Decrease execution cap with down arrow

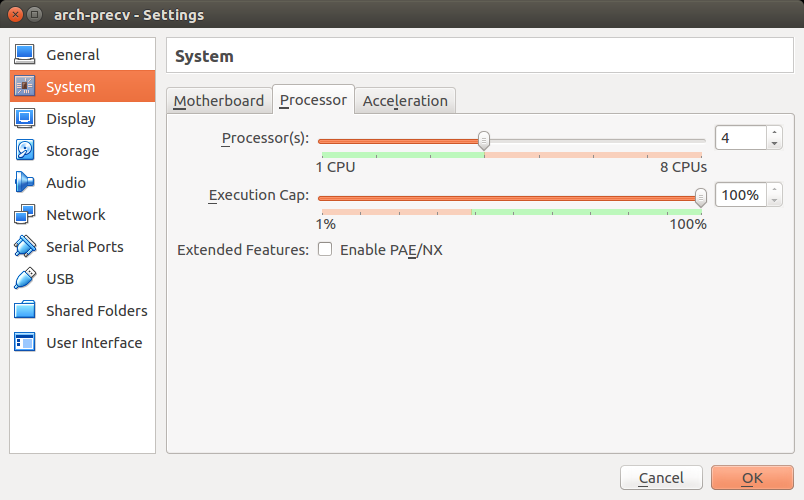(x=774, y=201)
